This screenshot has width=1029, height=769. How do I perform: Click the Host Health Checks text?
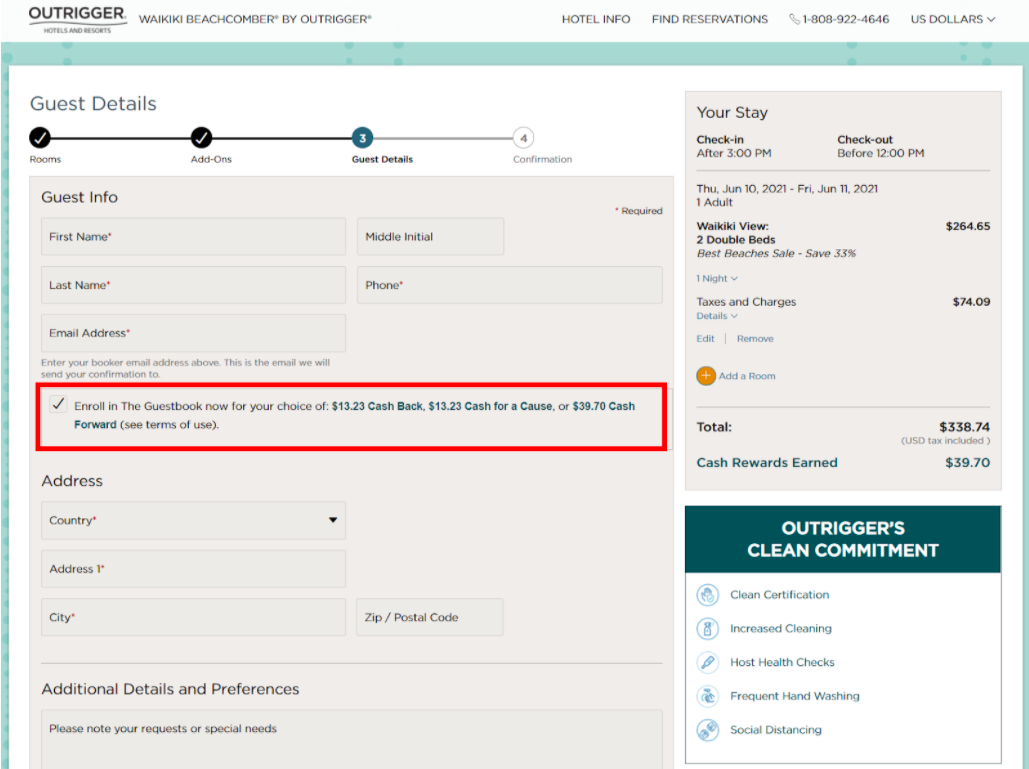pos(782,663)
